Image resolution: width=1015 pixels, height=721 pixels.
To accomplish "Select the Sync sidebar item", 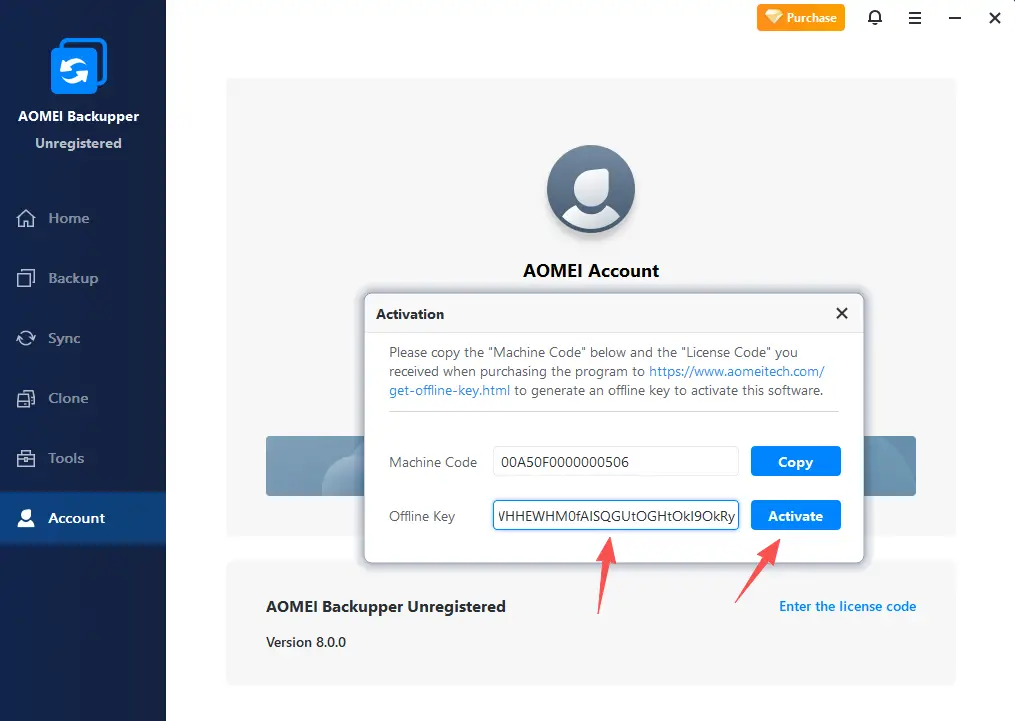I will coord(63,338).
